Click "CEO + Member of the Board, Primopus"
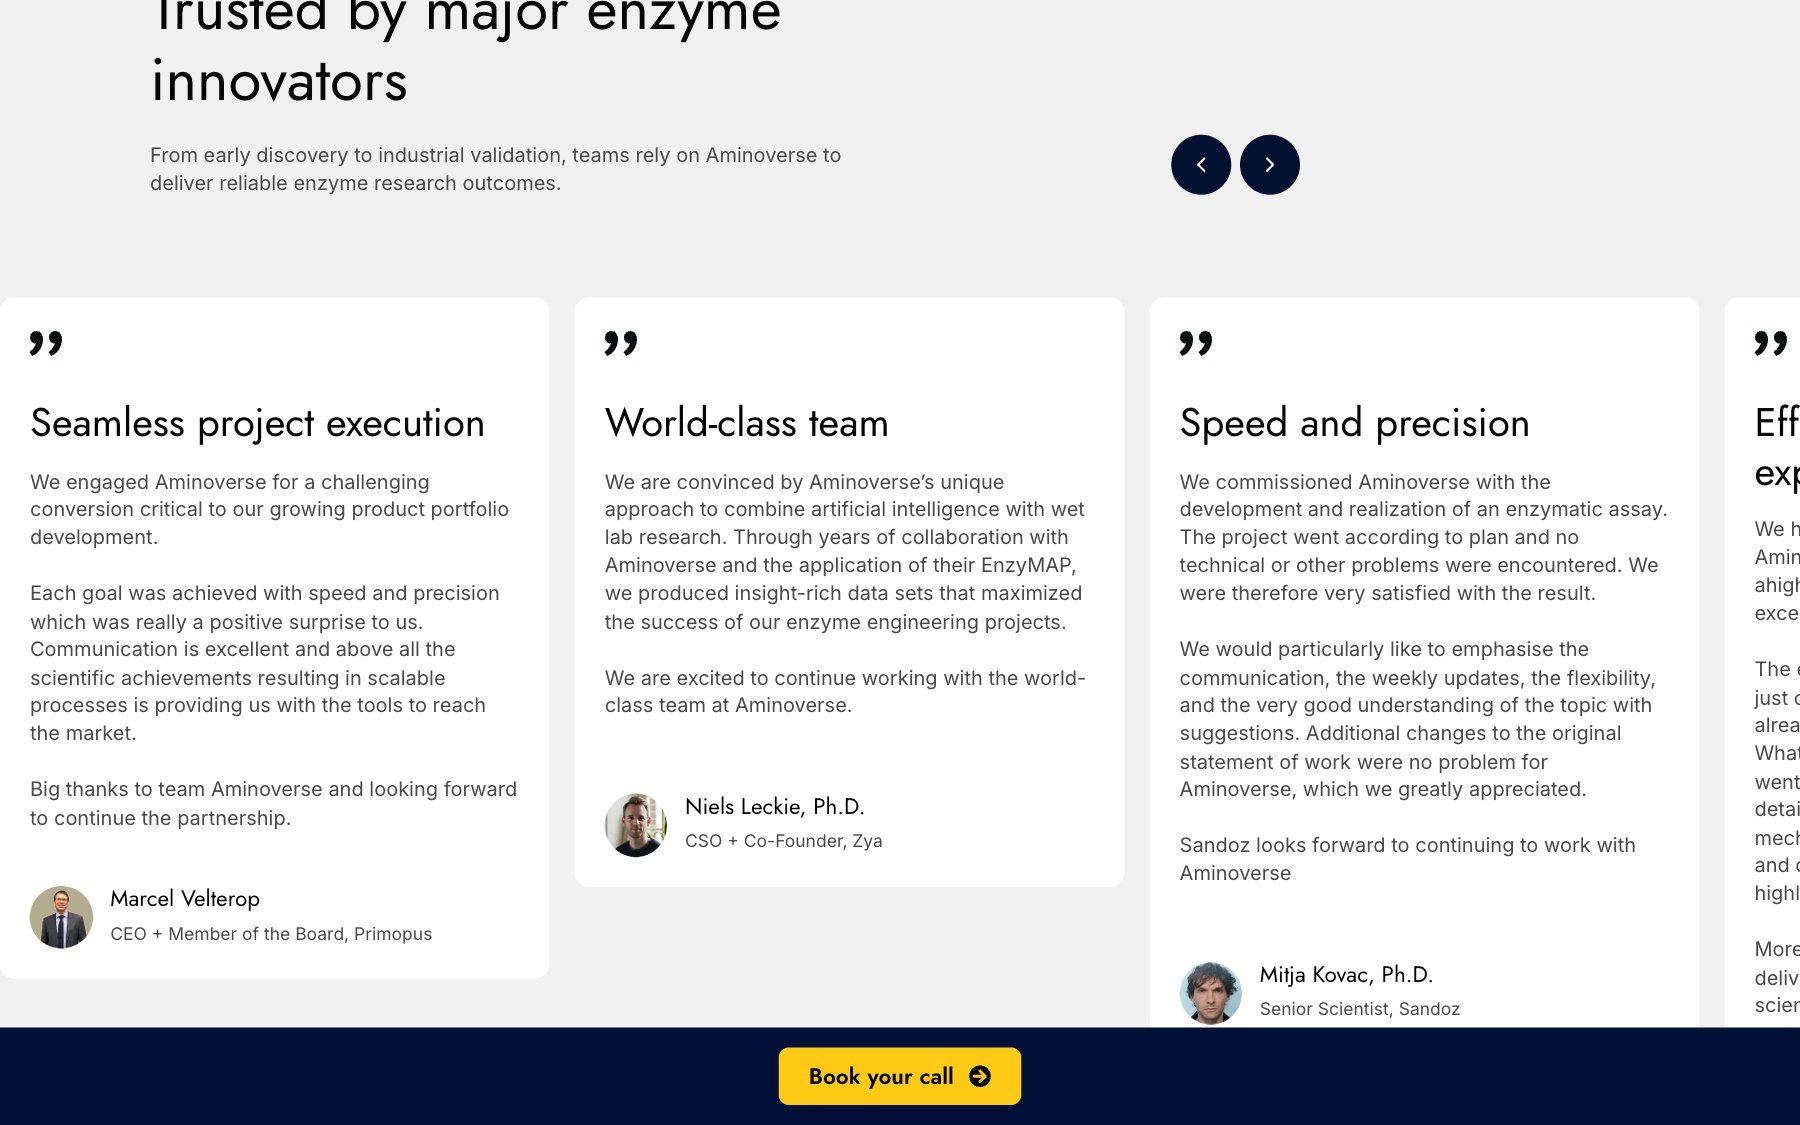 pos(271,934)
